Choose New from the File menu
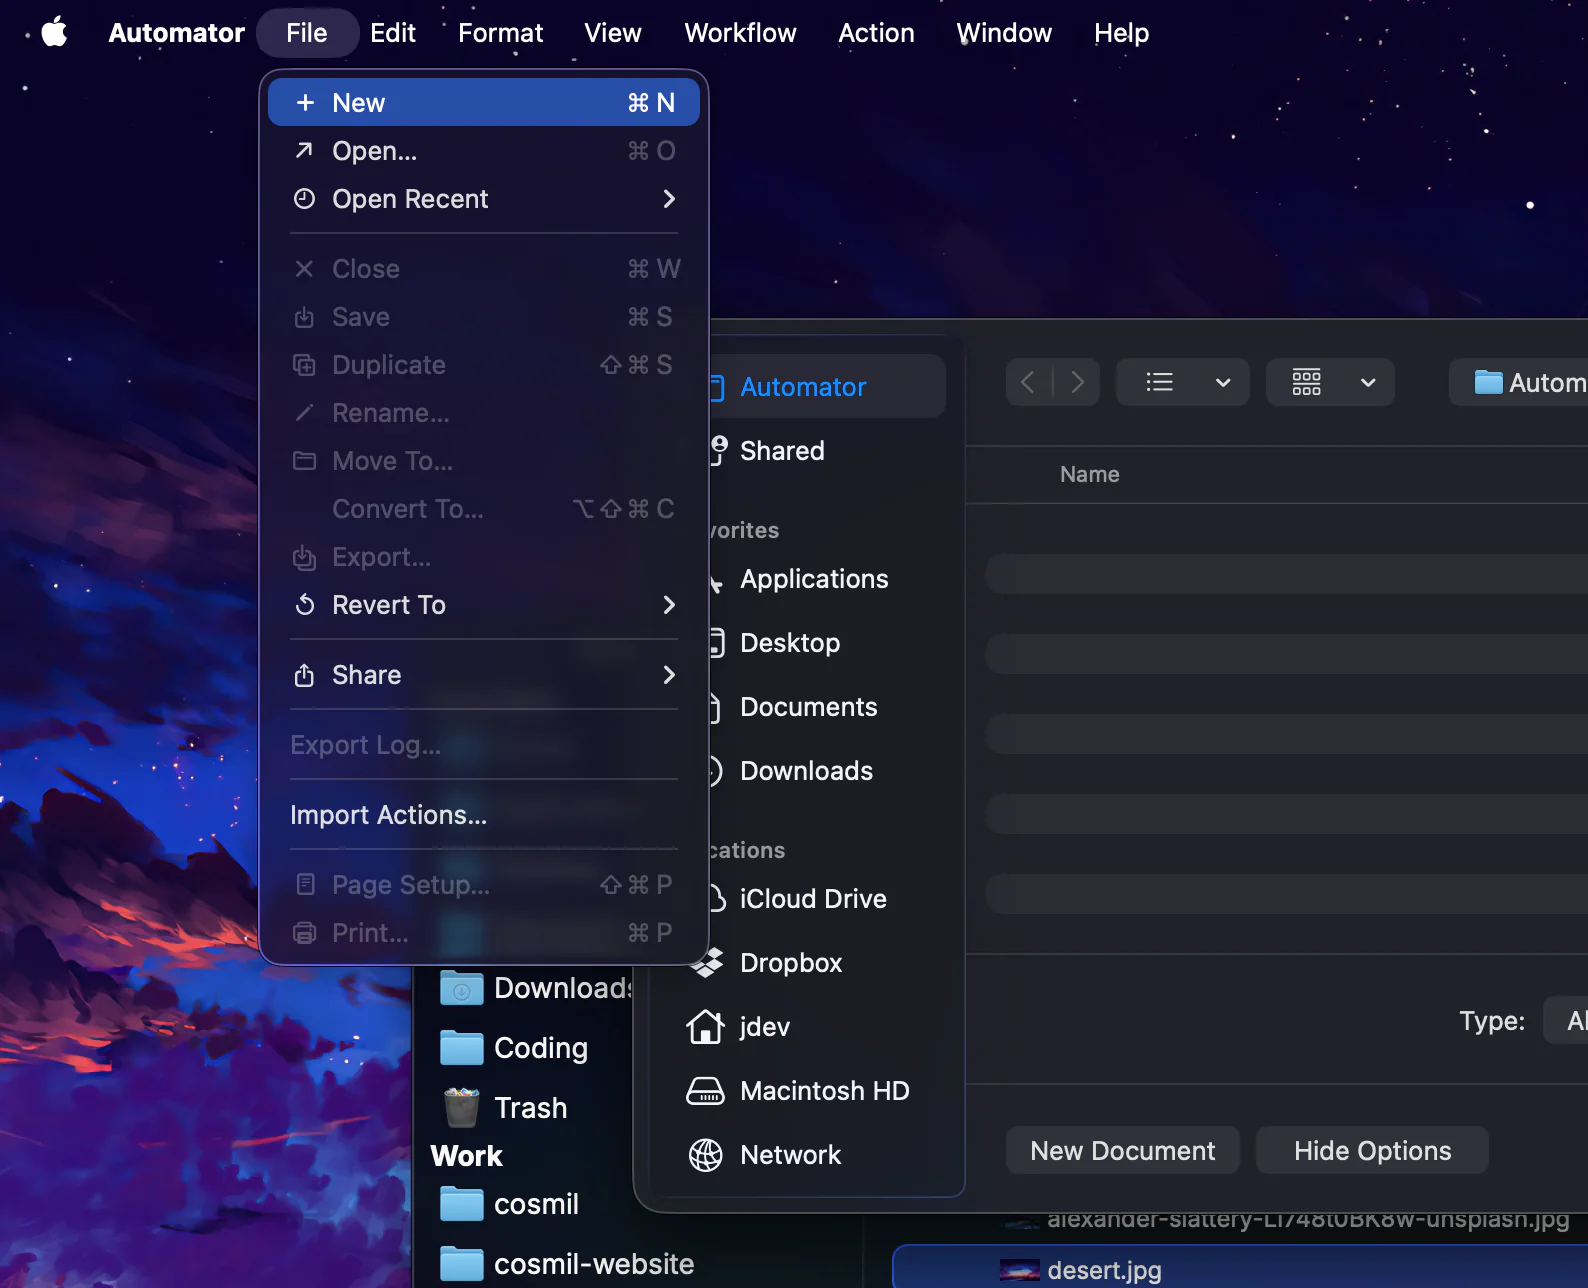 [x=484, y=102]
